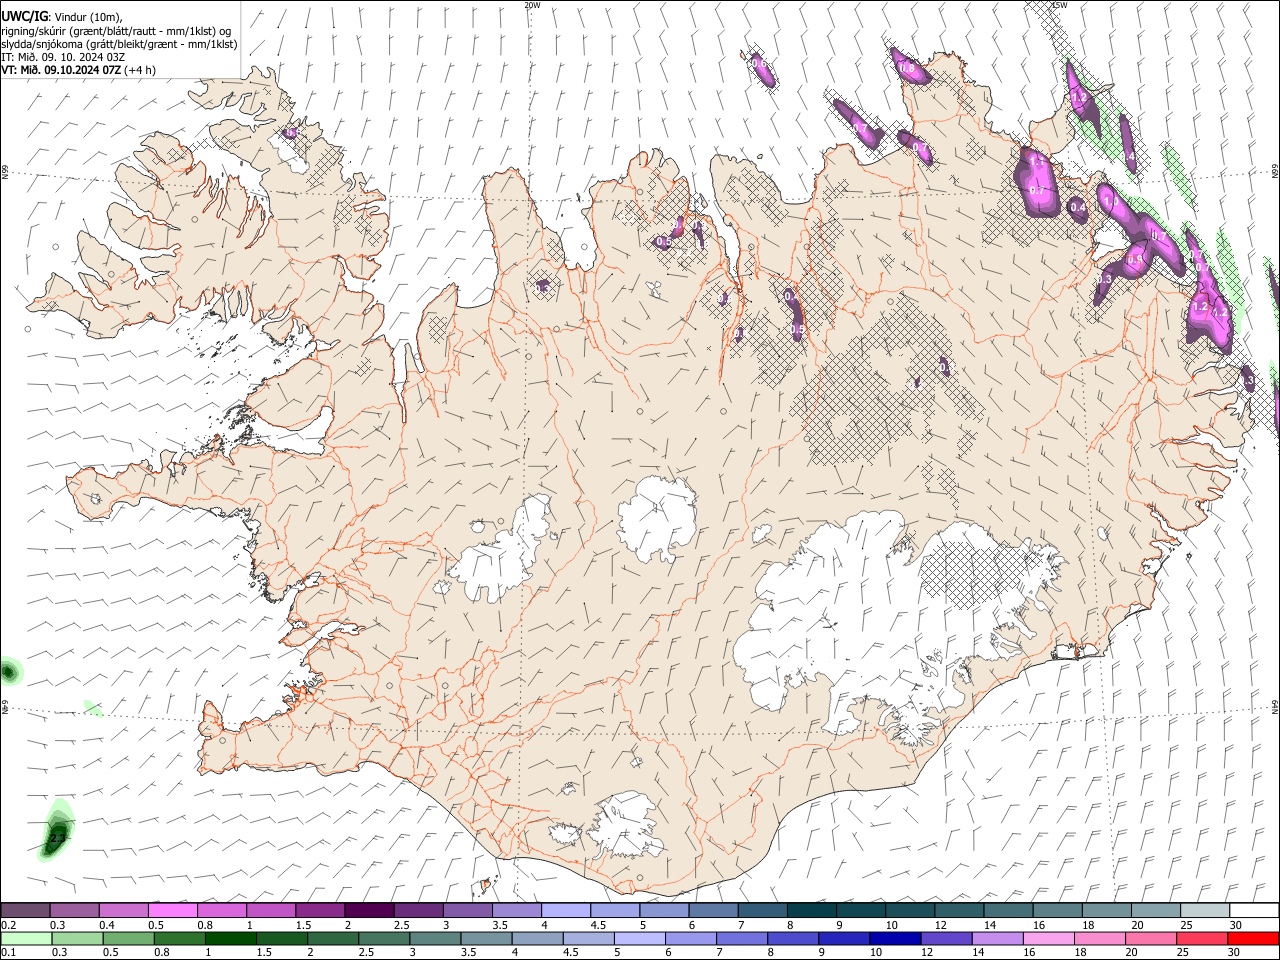Click the '15W' longitude label at top
1280x960 pixels.
point(1060,5)
